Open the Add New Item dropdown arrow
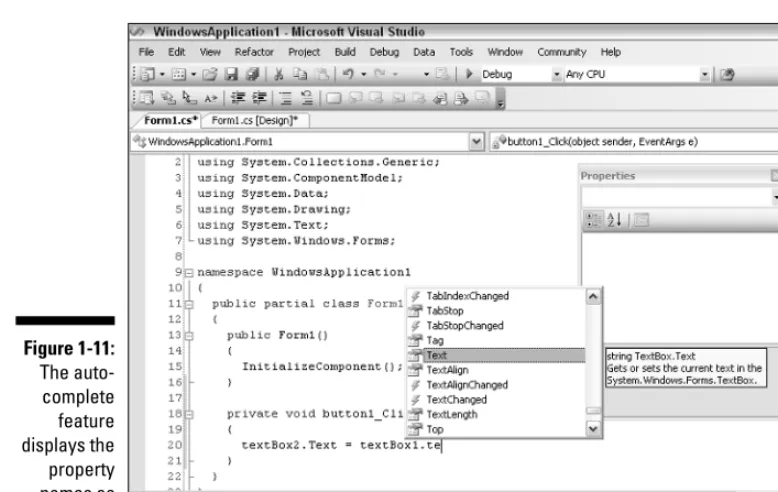 [x=194, y=74]
